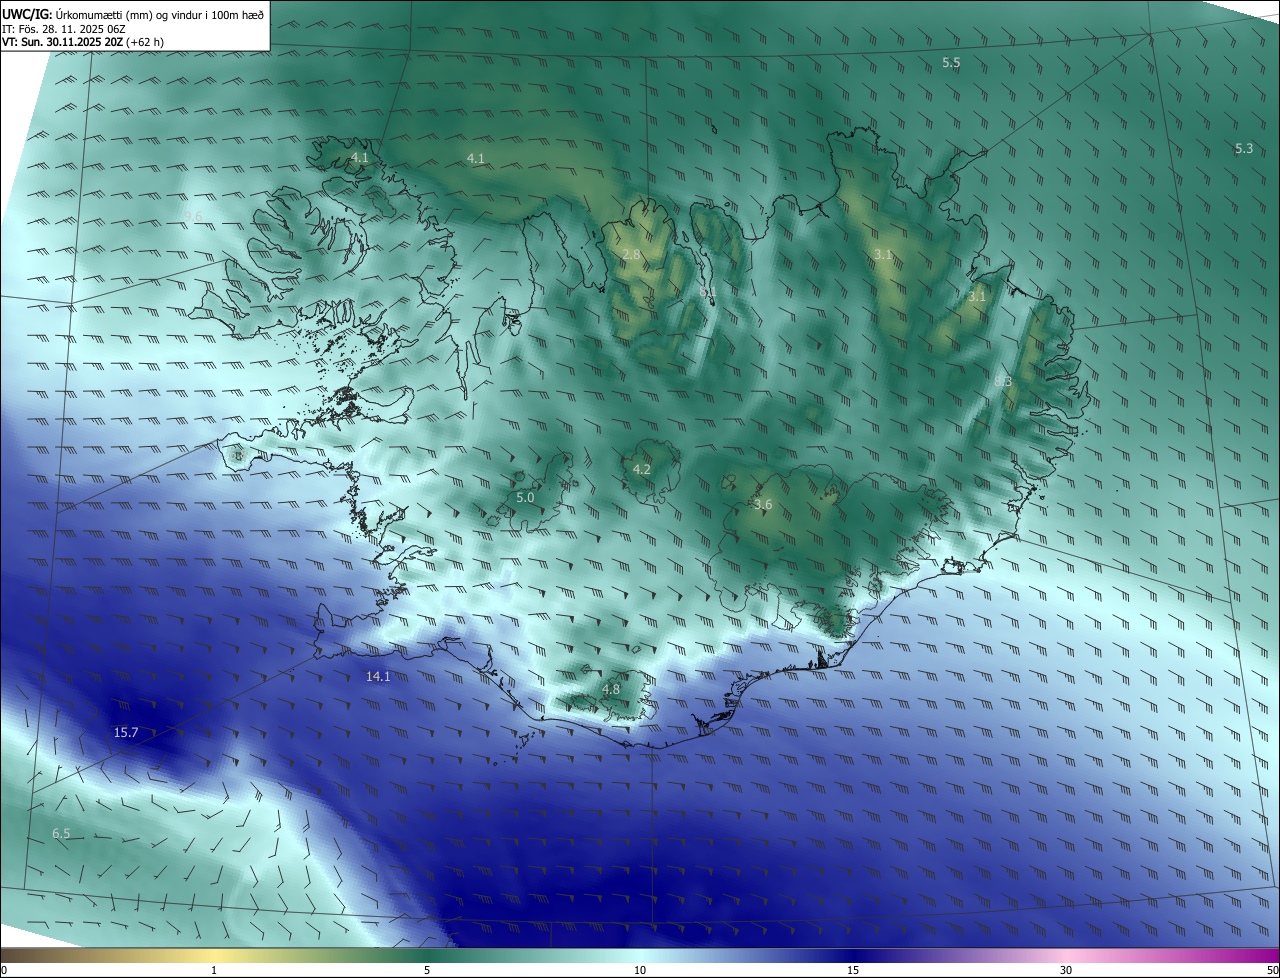
Task: Click the title text 'Úrkomumætti (mm) og vindur í 100m hæð'
Action: point(160,15)
